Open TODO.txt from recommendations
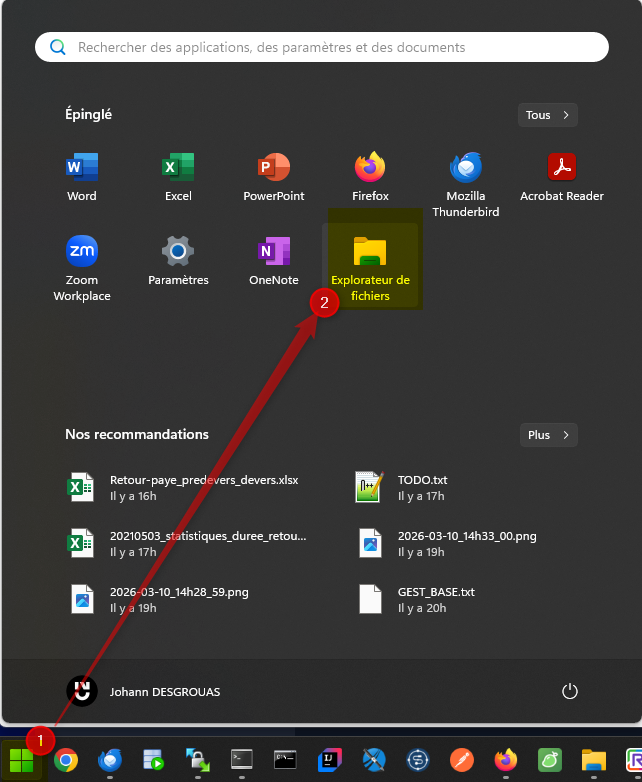Viewport: 642px width, 782px height. pos(420,487)
